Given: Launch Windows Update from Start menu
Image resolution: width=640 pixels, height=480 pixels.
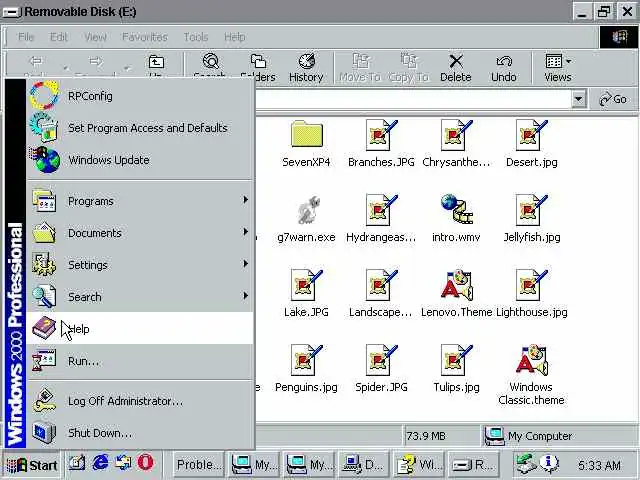Looking at the screenshot, I should point(140,160).
